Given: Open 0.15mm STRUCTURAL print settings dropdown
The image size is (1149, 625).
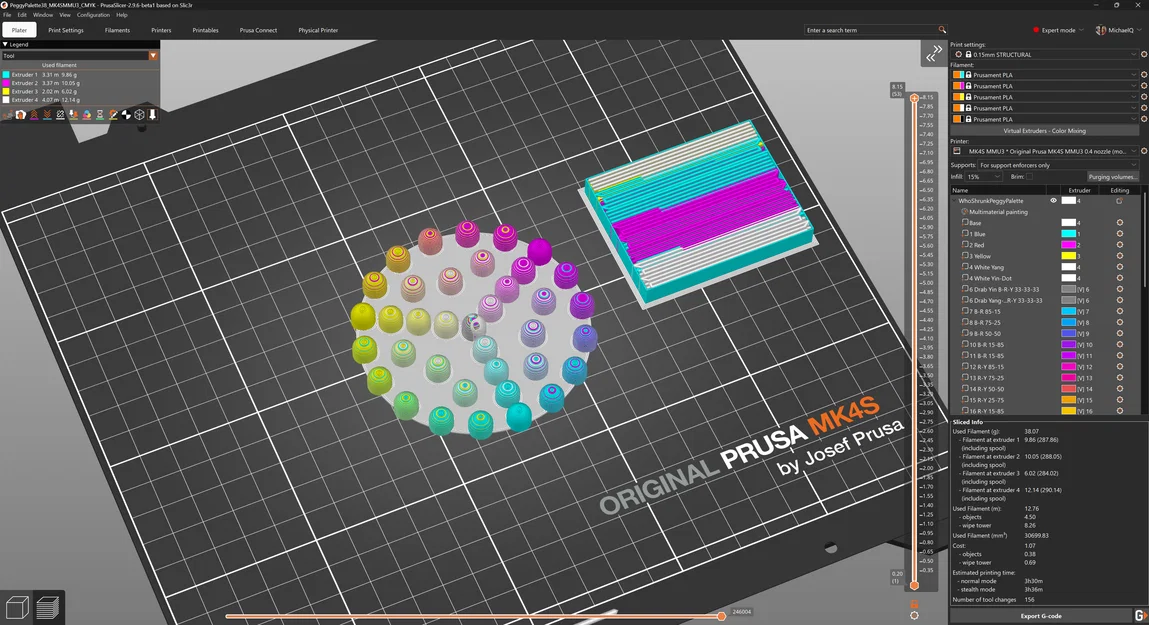Looking at the screenshot, I should pos(1045,54).
